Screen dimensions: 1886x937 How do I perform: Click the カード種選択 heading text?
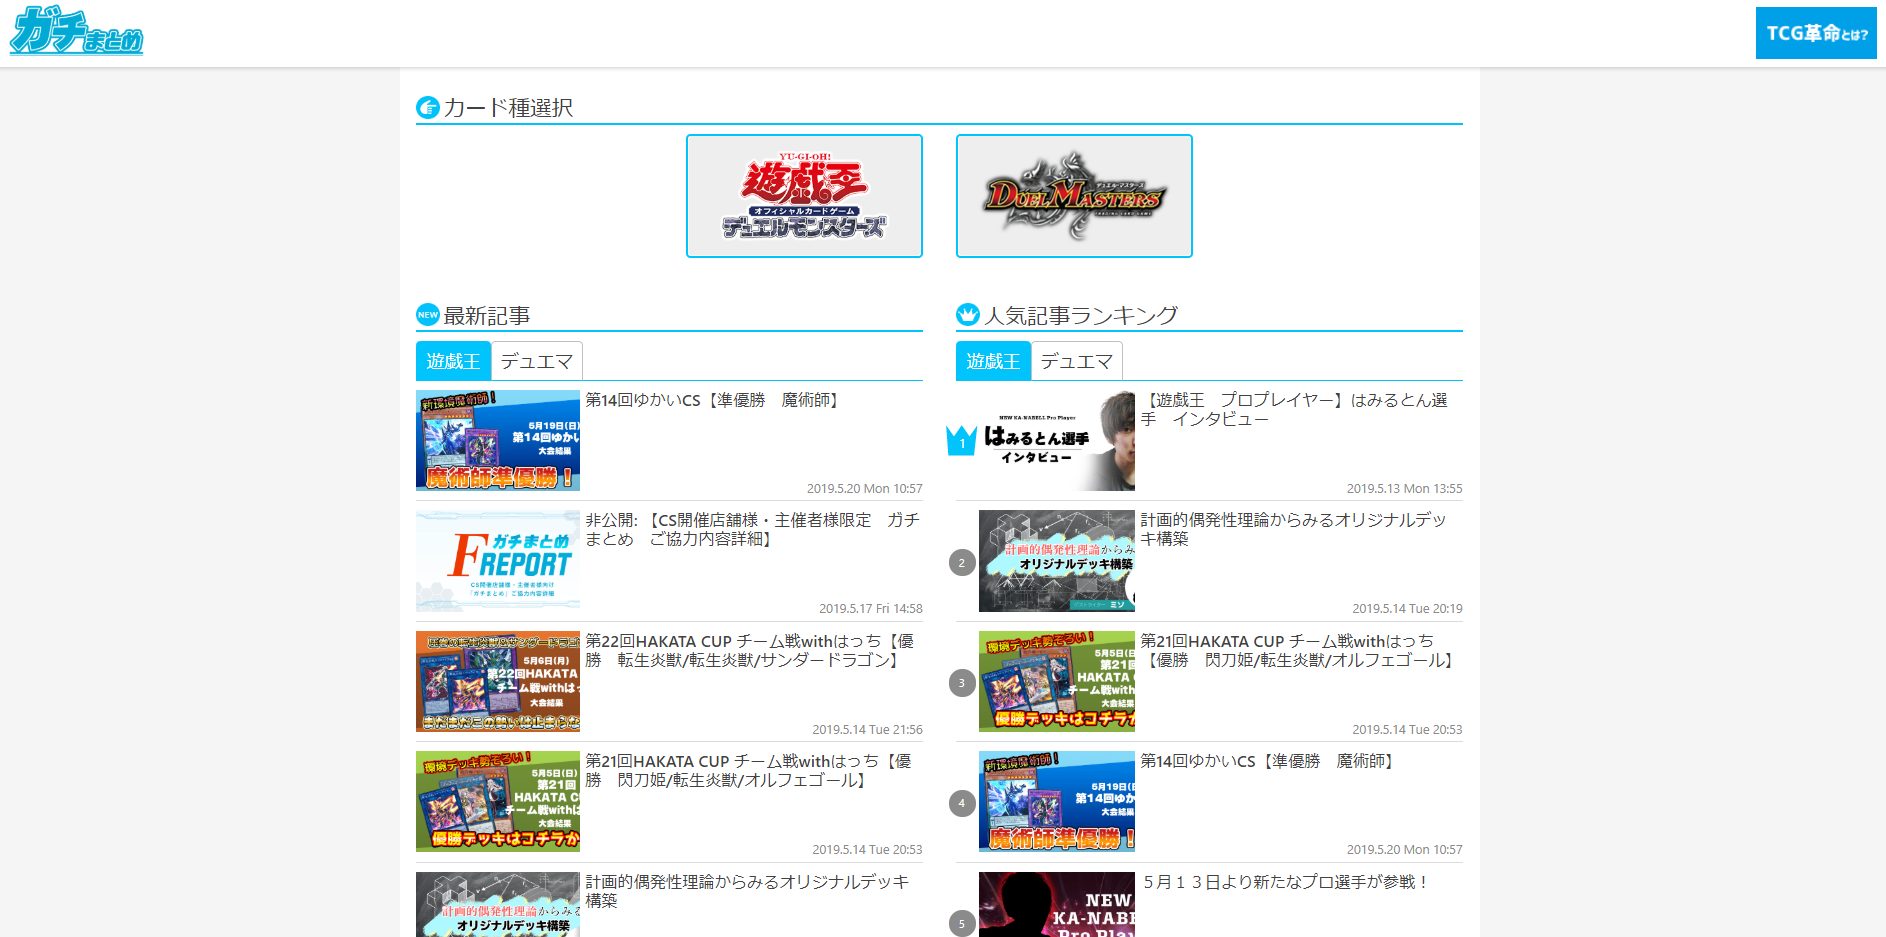click(x=508, y=107)
